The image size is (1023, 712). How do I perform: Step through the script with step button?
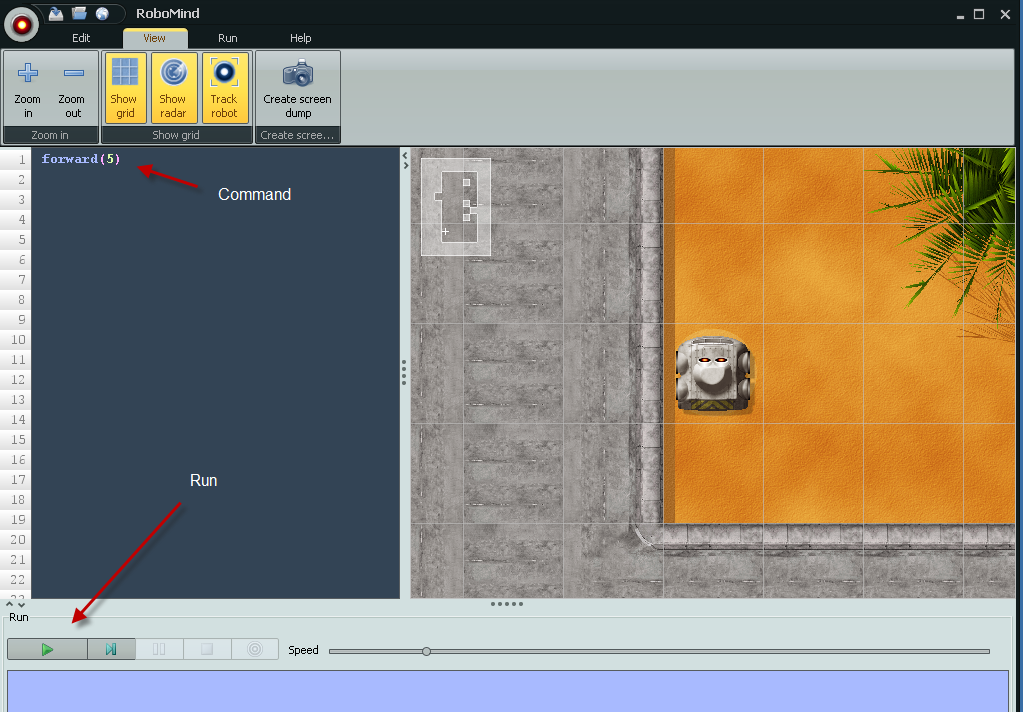pos(111,649)
